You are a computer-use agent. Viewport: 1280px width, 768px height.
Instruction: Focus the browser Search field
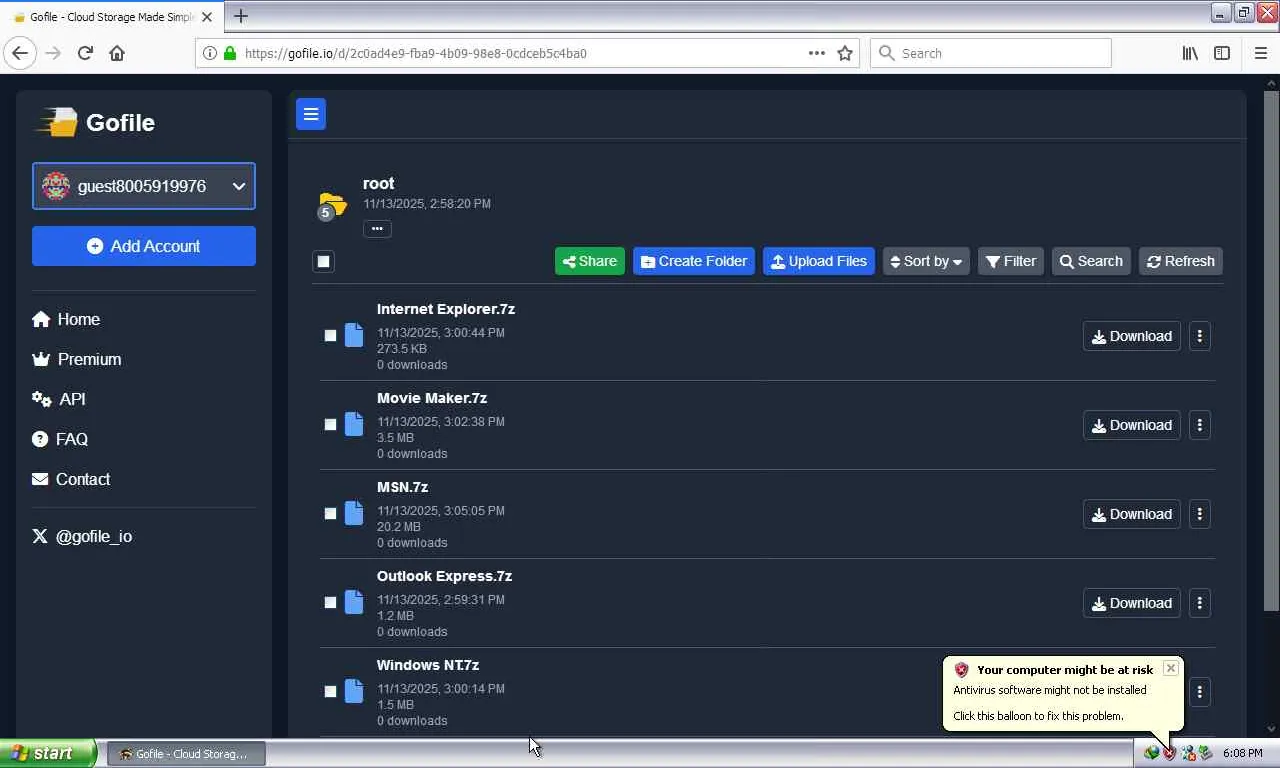pos(991,53)
